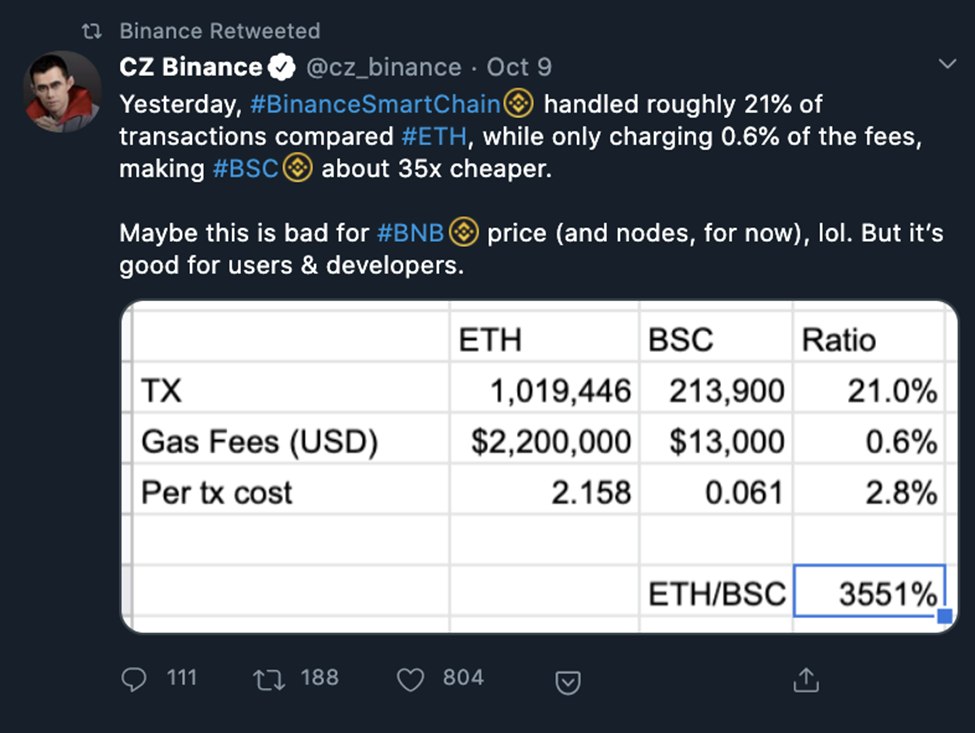Click the Binance coin emoji next to #BNB
This screenshot has width=975, height=733.
click(x=463, y=232)
